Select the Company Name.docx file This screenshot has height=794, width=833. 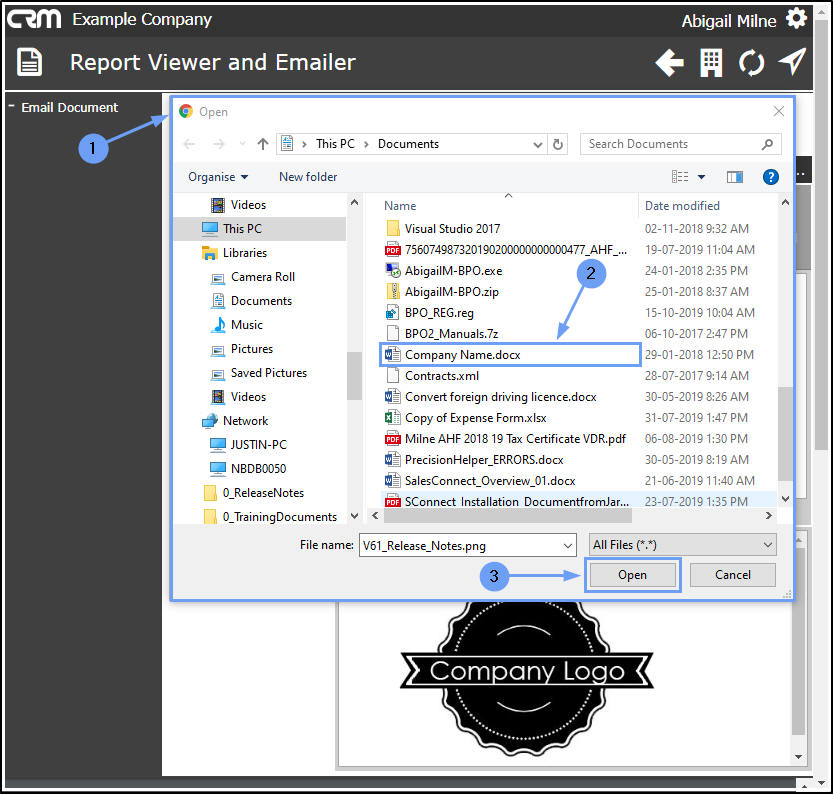(510, 355)
